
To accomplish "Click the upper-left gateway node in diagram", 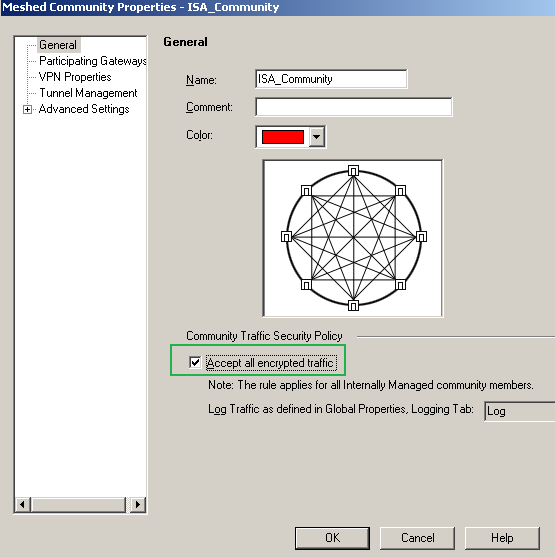I will tap(306, 190).
